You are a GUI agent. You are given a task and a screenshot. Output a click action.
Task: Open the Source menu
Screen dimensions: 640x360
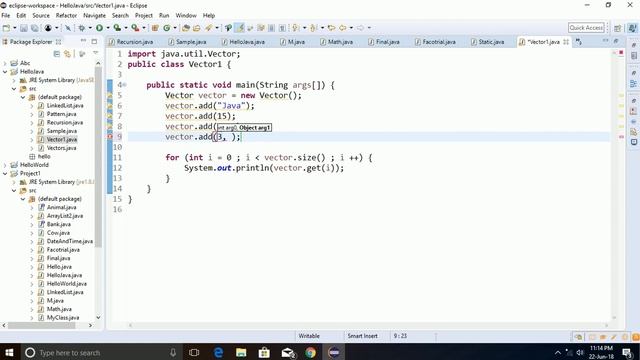click(41, 16)
